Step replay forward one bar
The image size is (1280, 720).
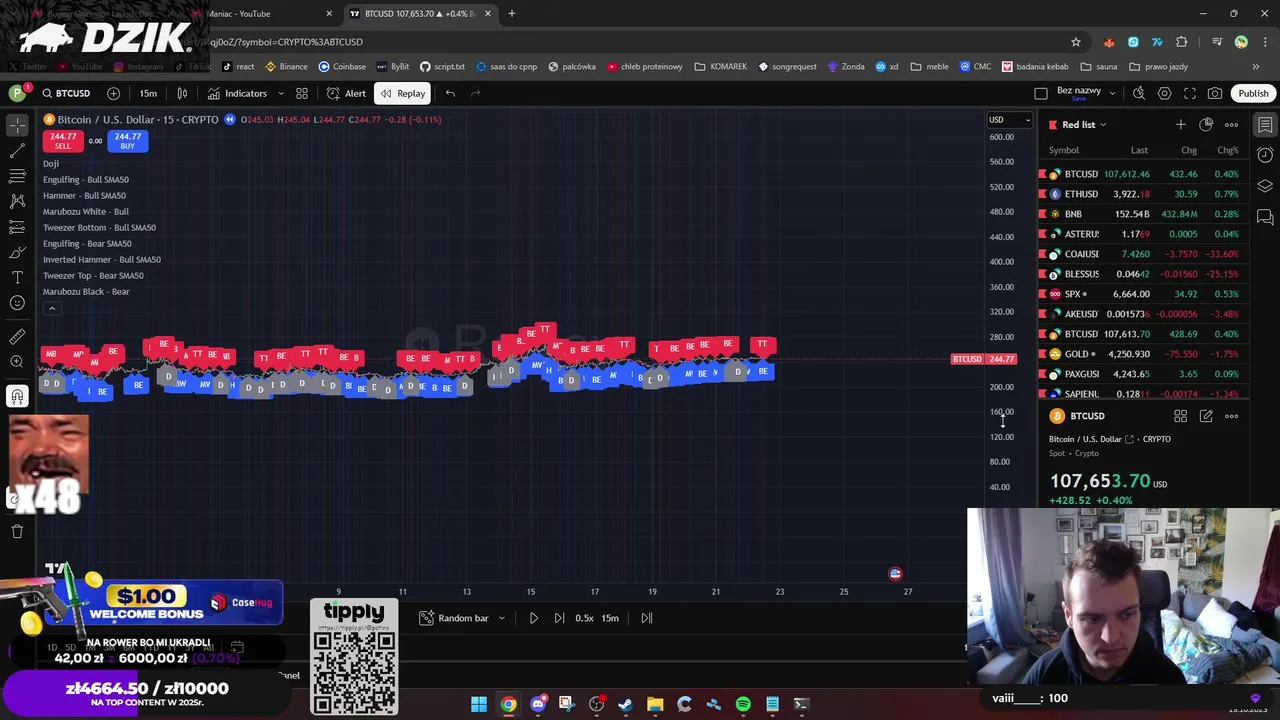[559, 618]
